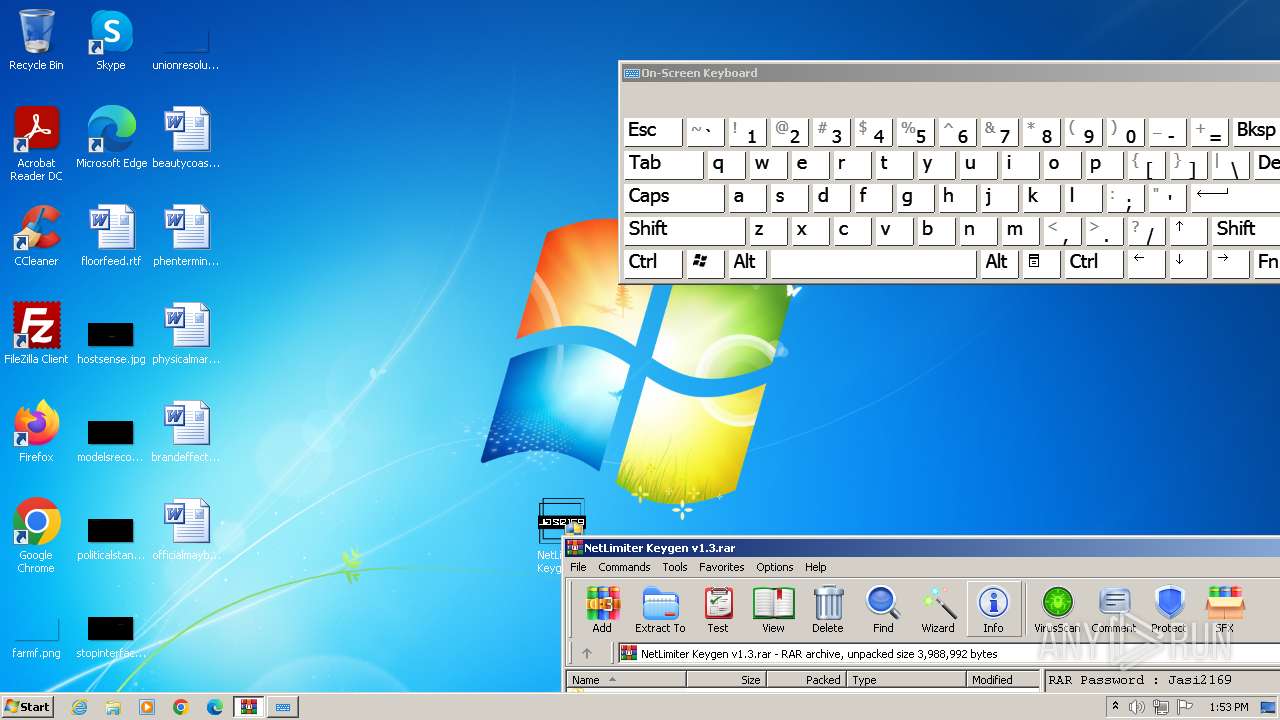
Task: Toggle the right Alt key
Action: [999, 263]
